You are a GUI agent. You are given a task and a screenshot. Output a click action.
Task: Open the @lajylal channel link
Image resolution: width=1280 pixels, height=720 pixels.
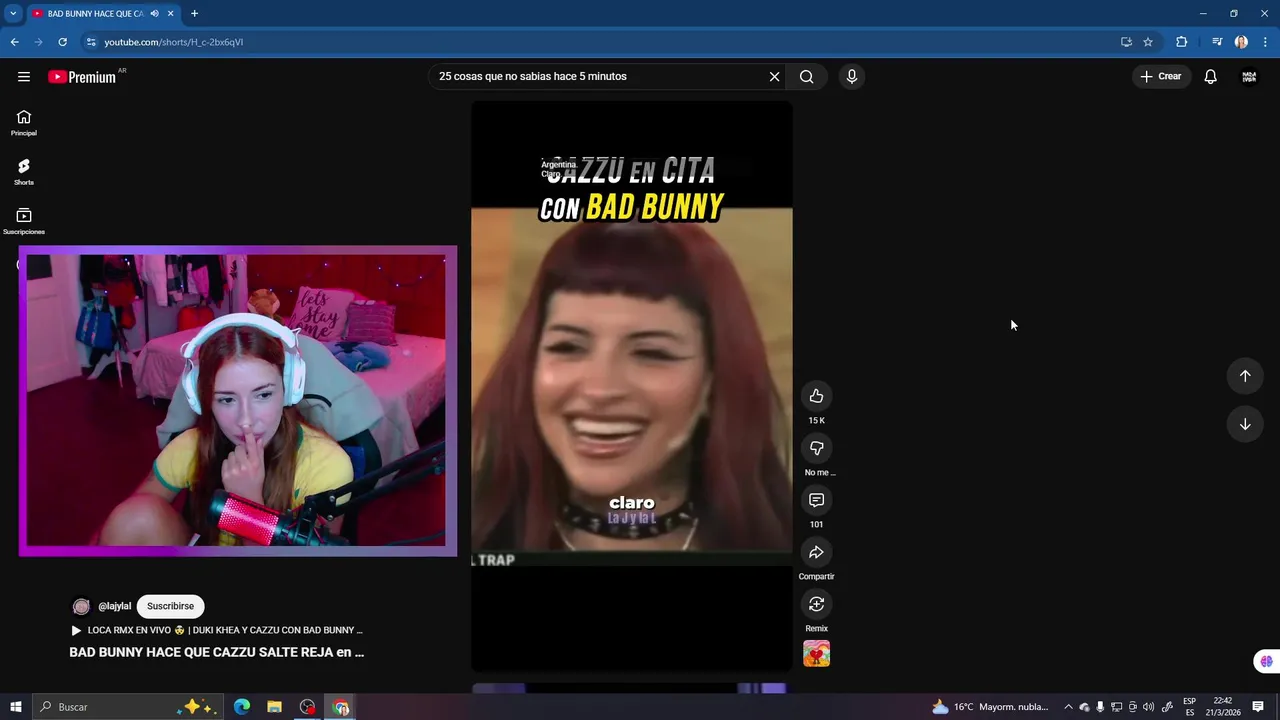114,606
